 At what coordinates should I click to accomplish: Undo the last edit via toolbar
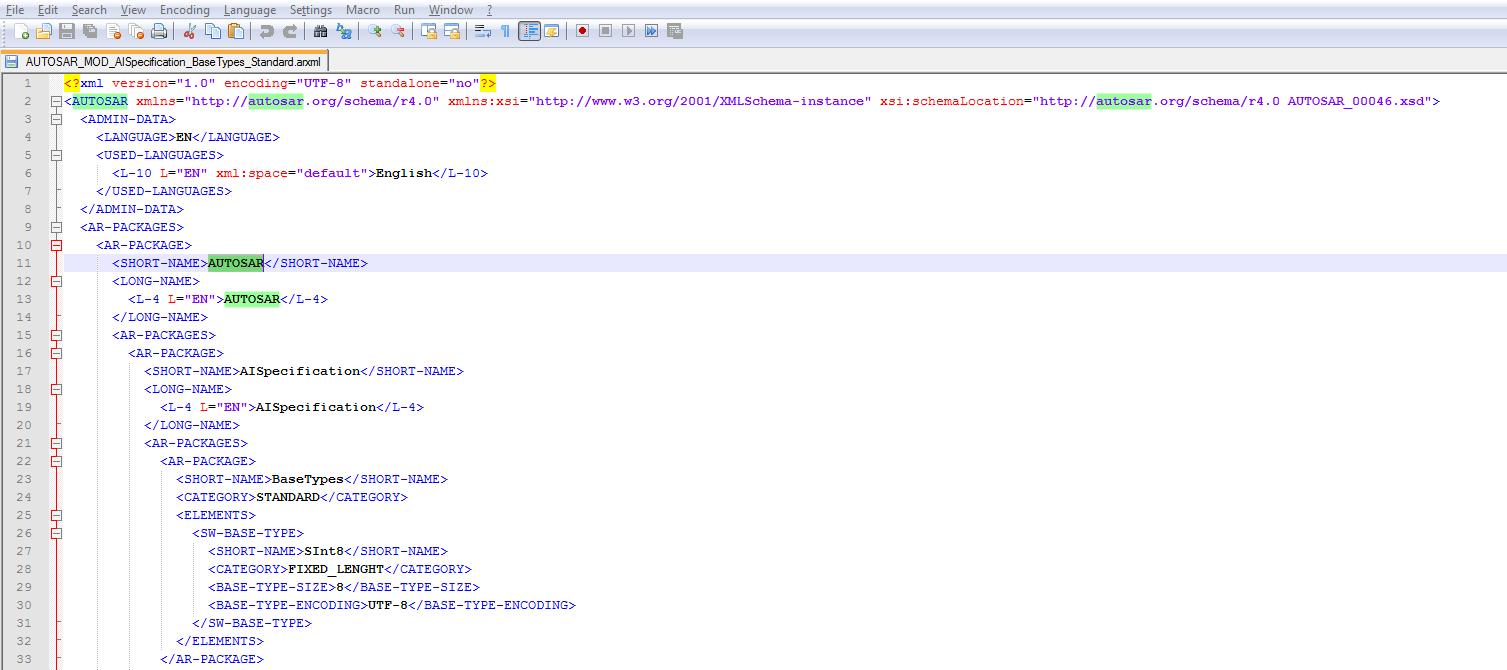tap(266, 31)
